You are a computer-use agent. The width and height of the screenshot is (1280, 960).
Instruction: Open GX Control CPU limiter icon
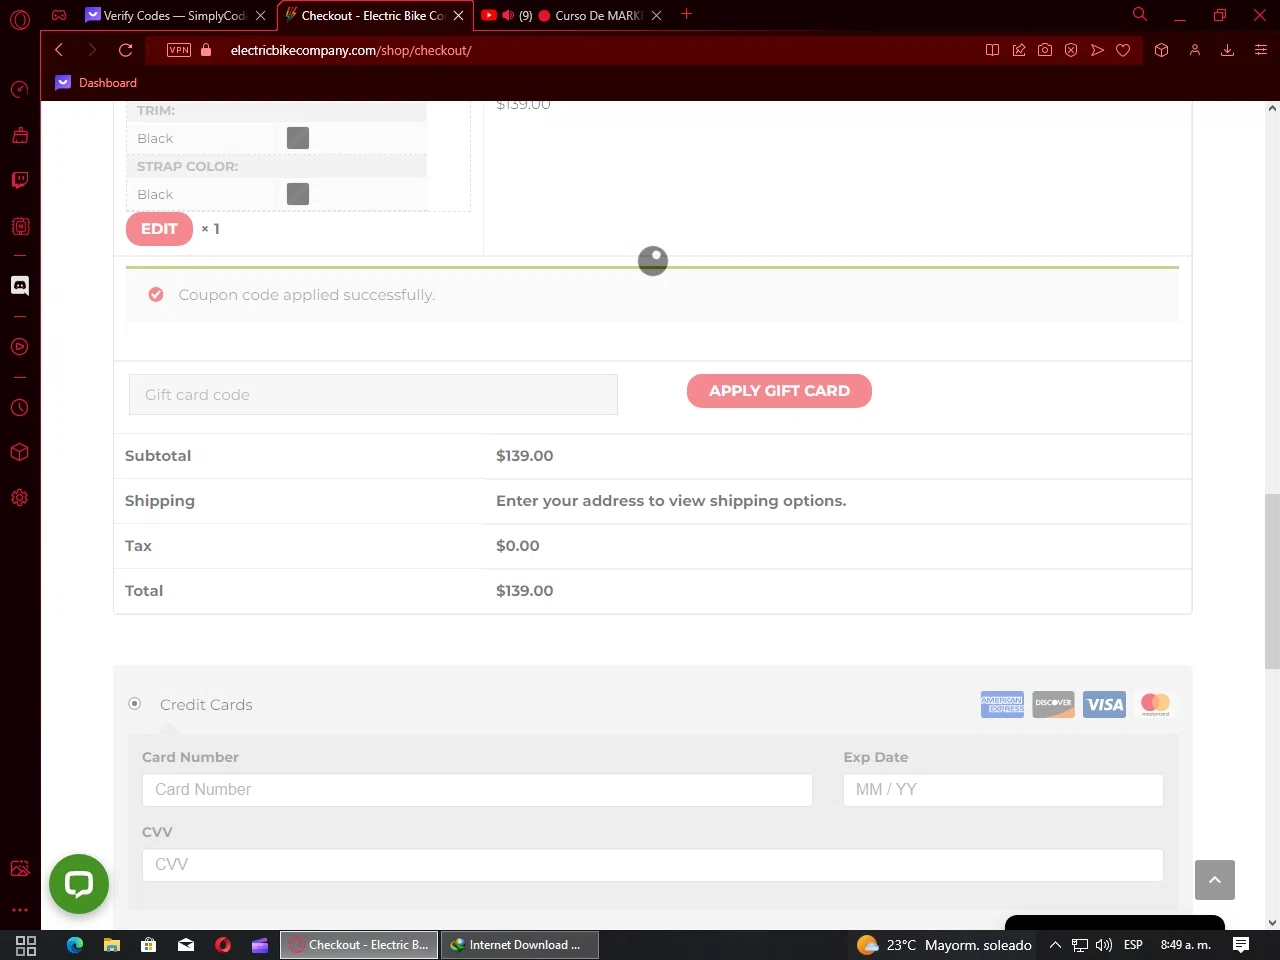tap(20, 226)
